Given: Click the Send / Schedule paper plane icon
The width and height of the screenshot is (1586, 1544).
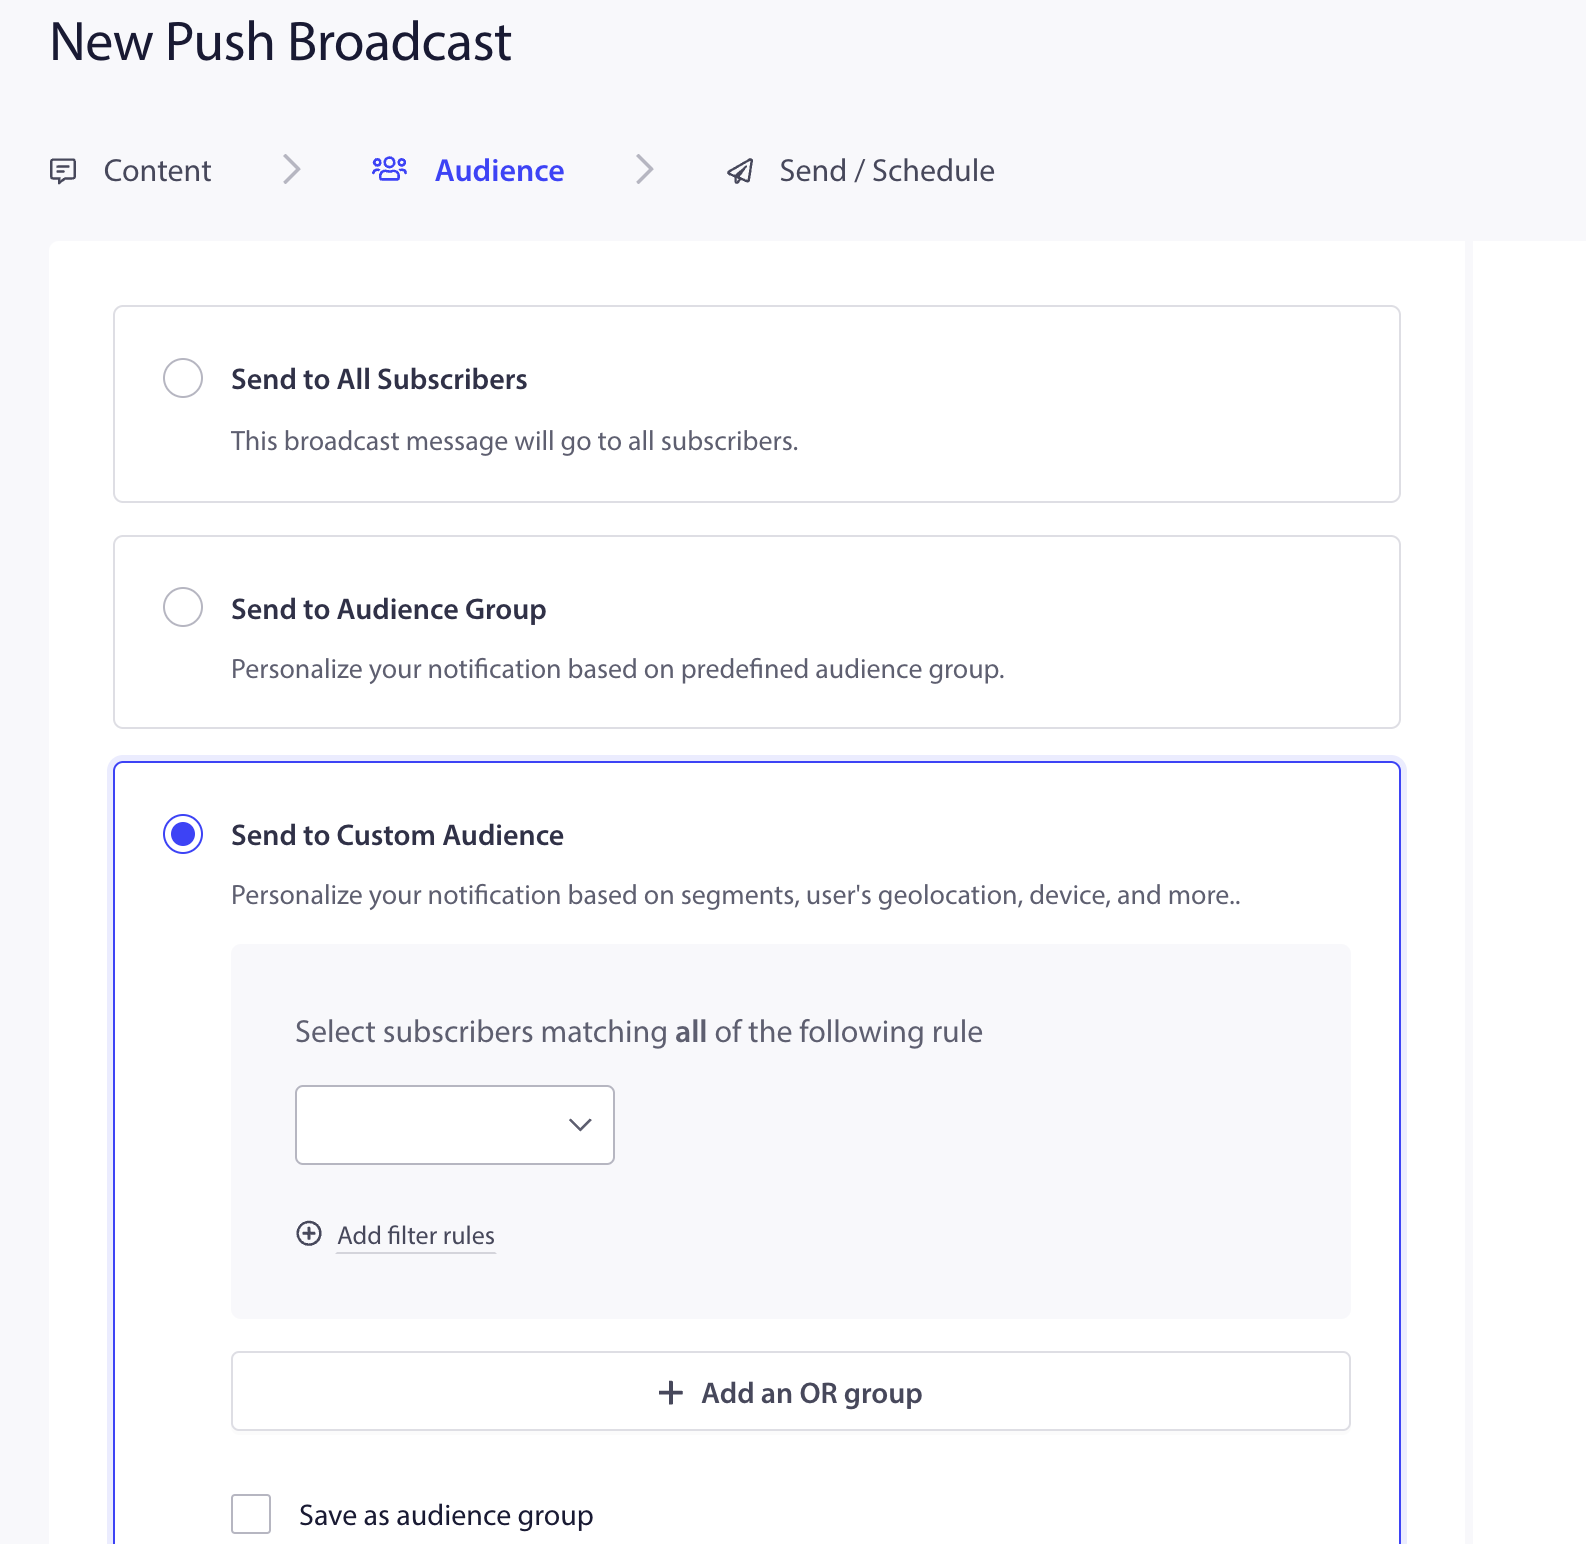Looking at the screenshot, I should (x=740, y=170).
